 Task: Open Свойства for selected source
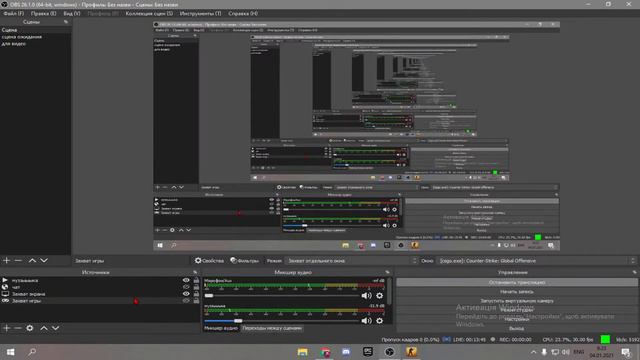[209, 260]
